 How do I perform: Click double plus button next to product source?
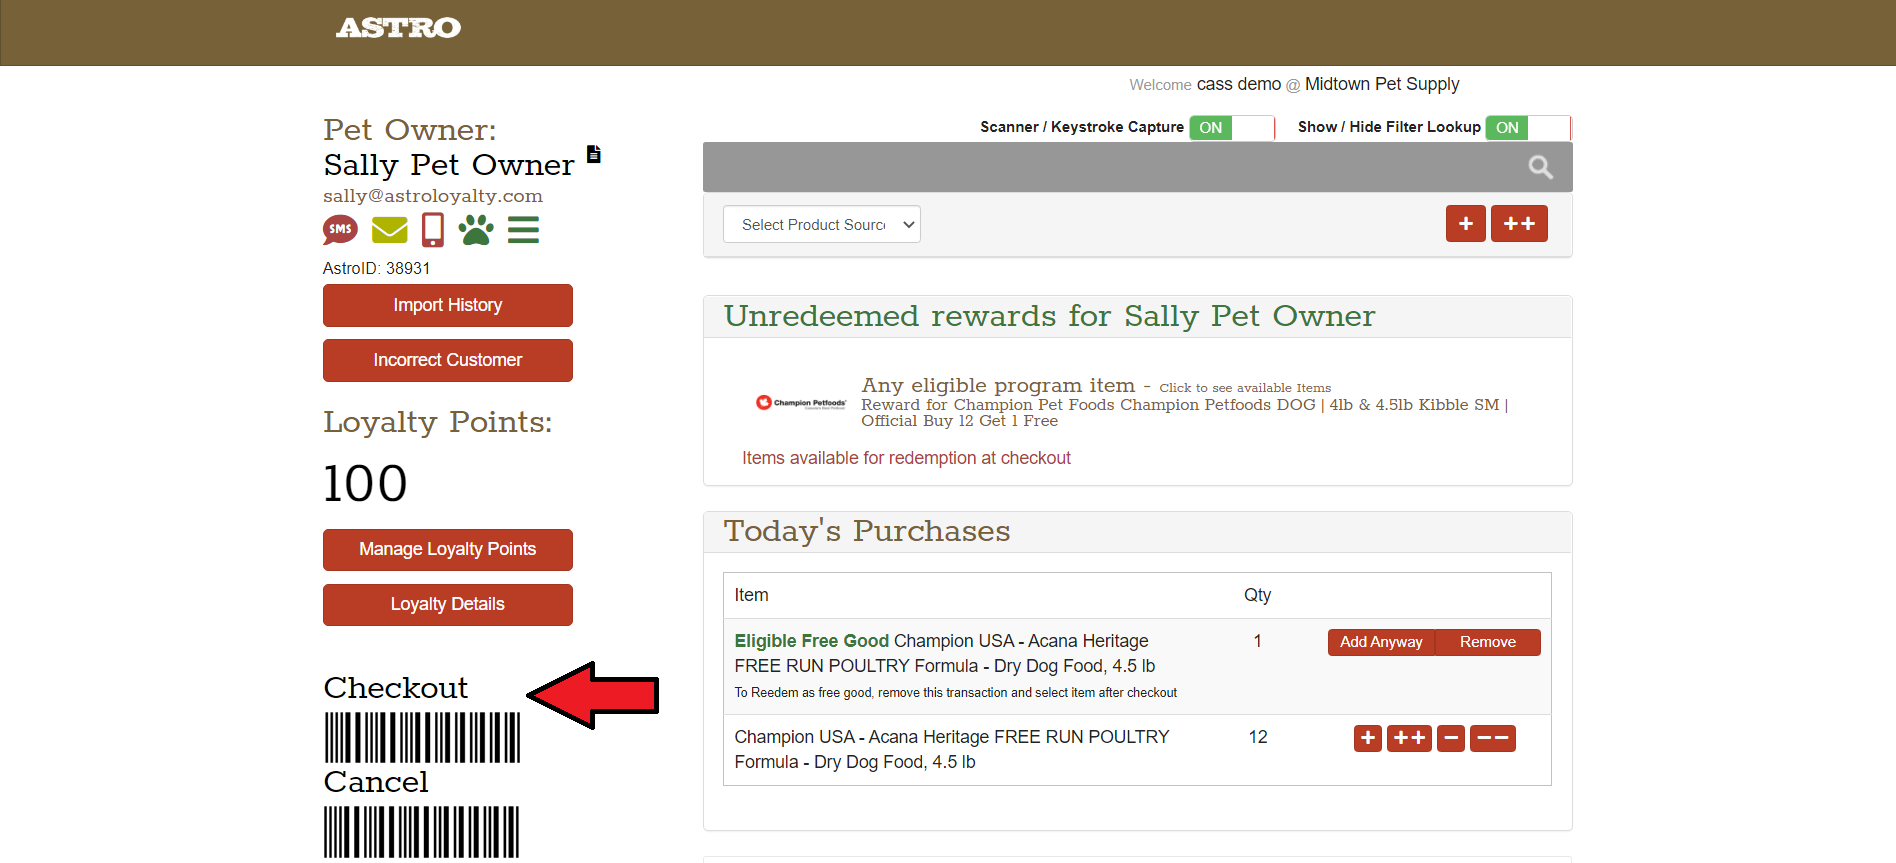(x=1519, y=224)
